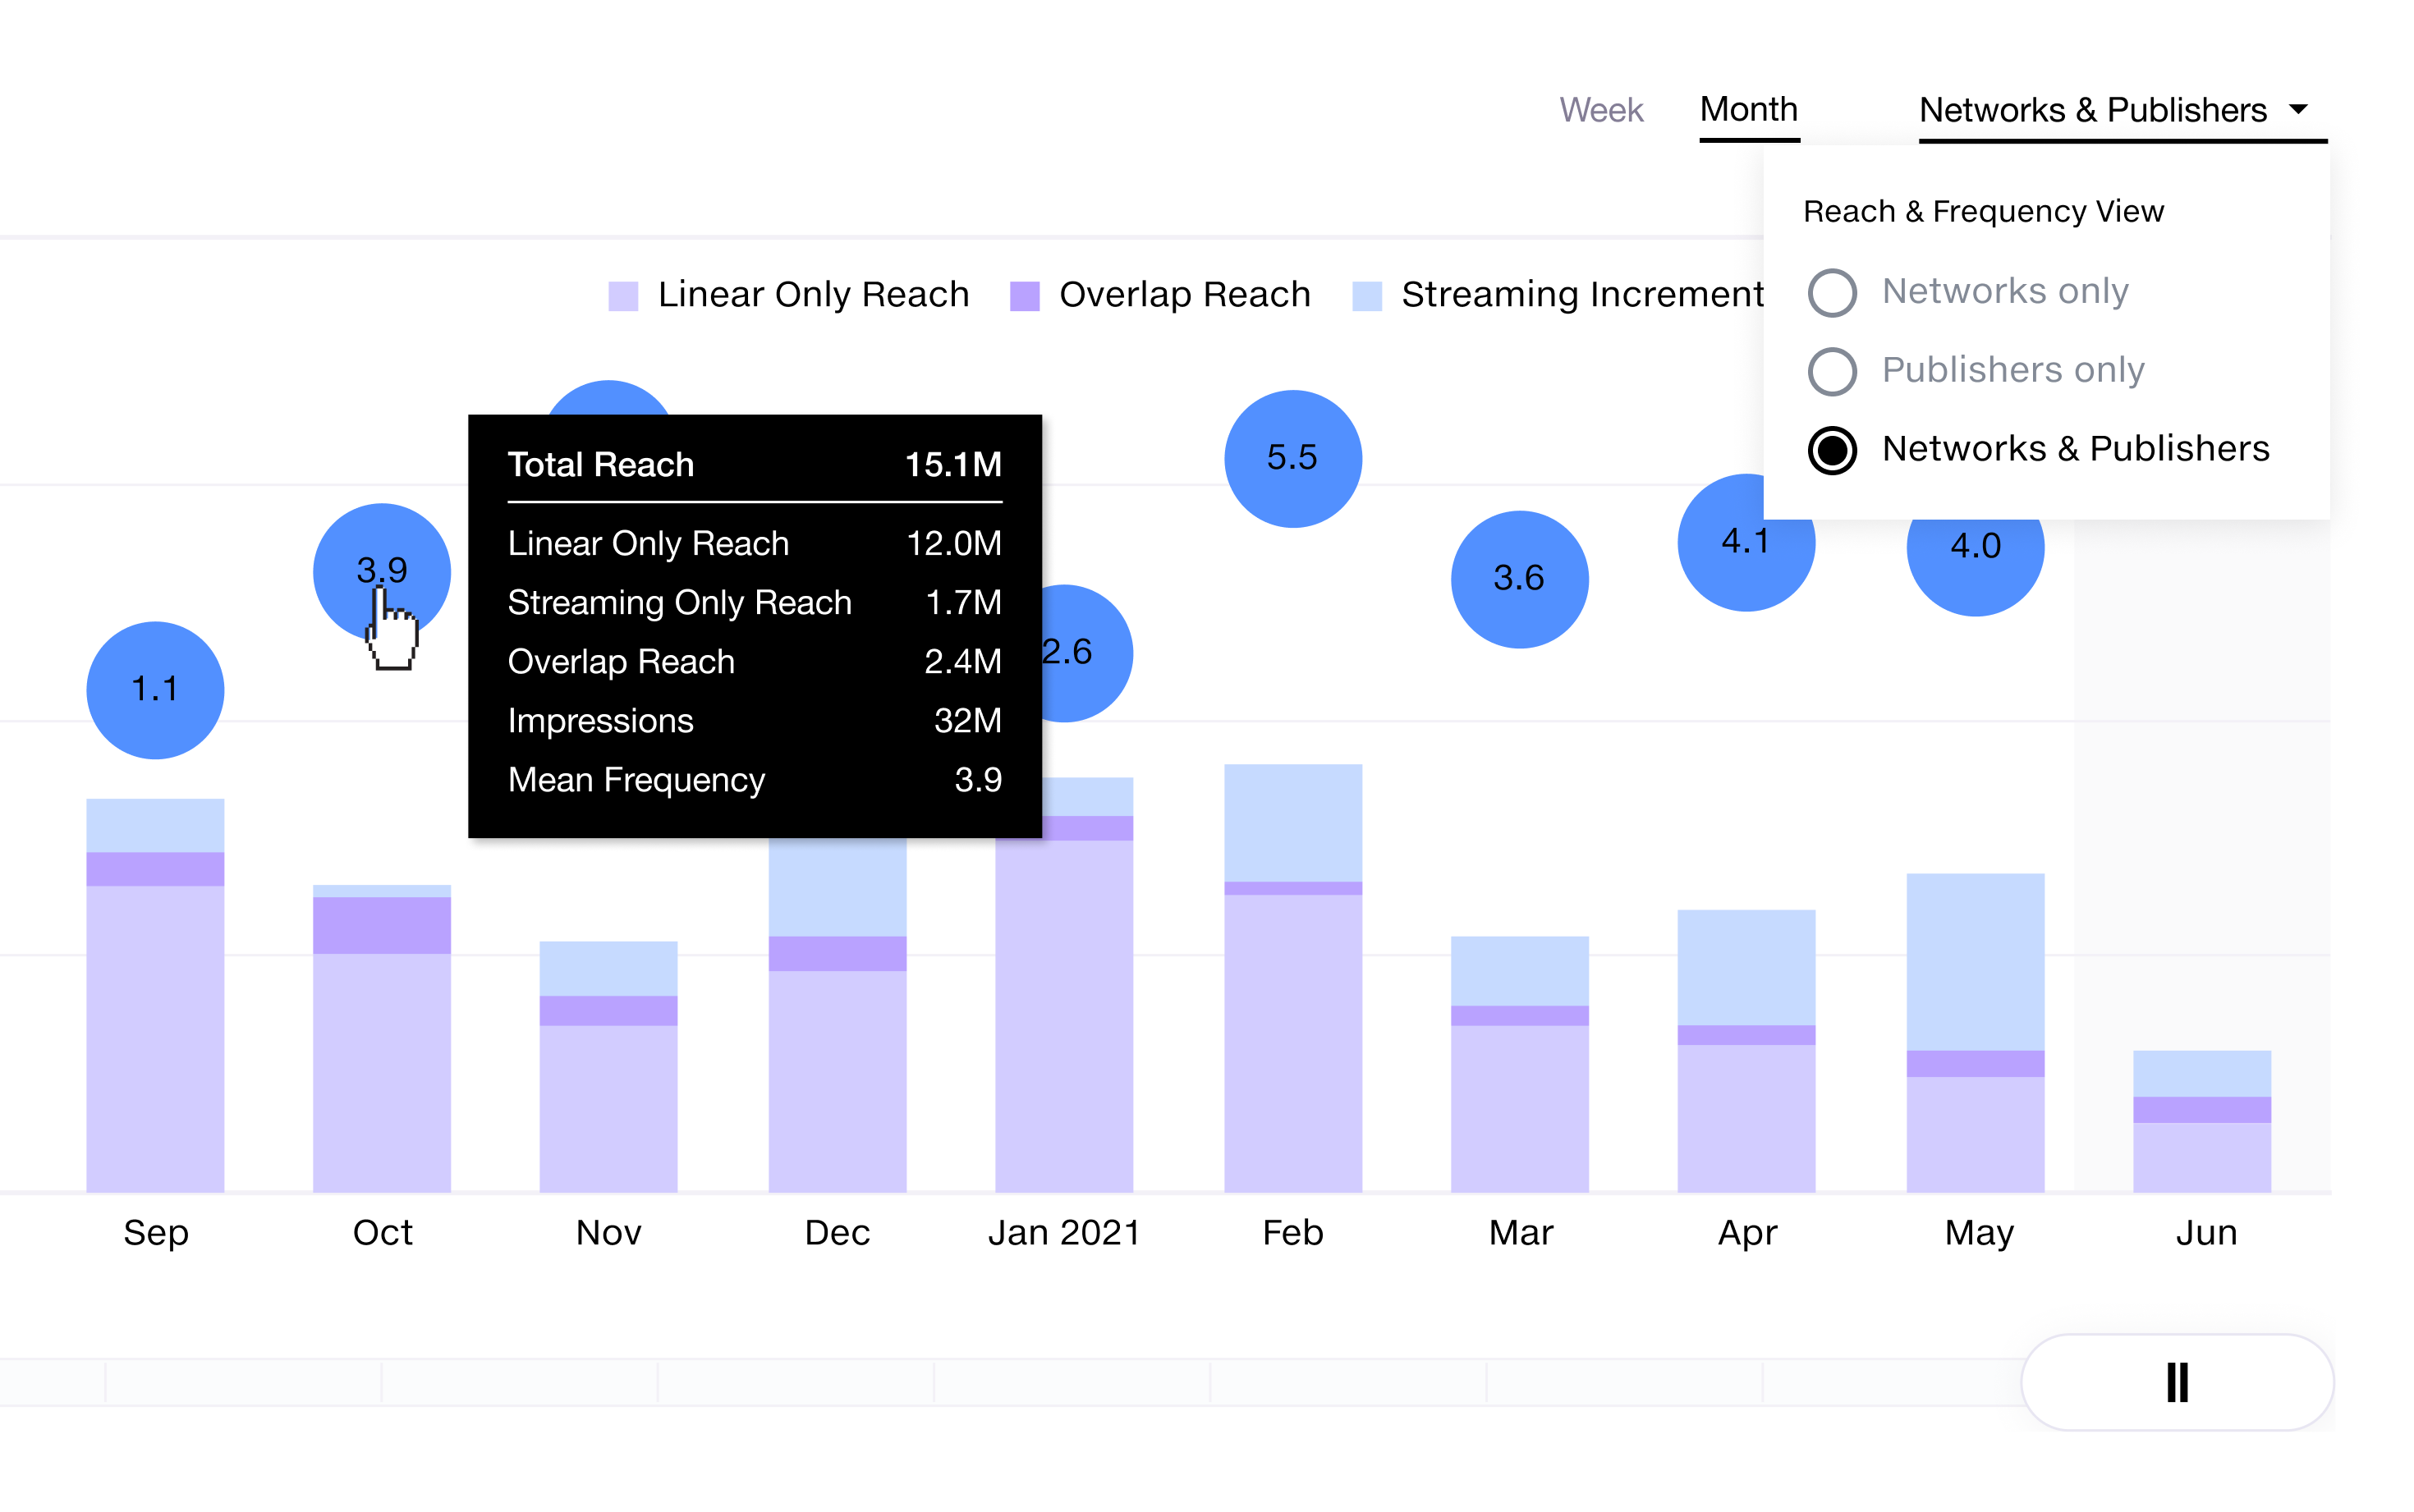This screenshot has height=1512, width=2414.
Task: Collapse the Networks & Publishers dropdown arrow
Action: pos(2298,109)
